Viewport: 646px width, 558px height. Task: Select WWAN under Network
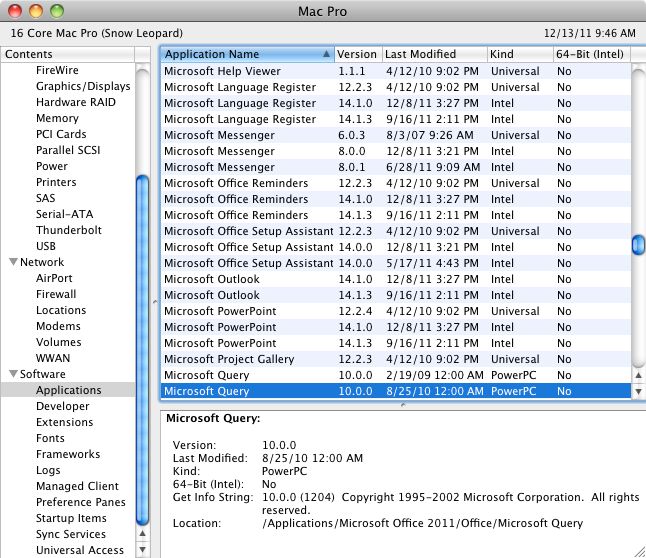pos(53,358)
